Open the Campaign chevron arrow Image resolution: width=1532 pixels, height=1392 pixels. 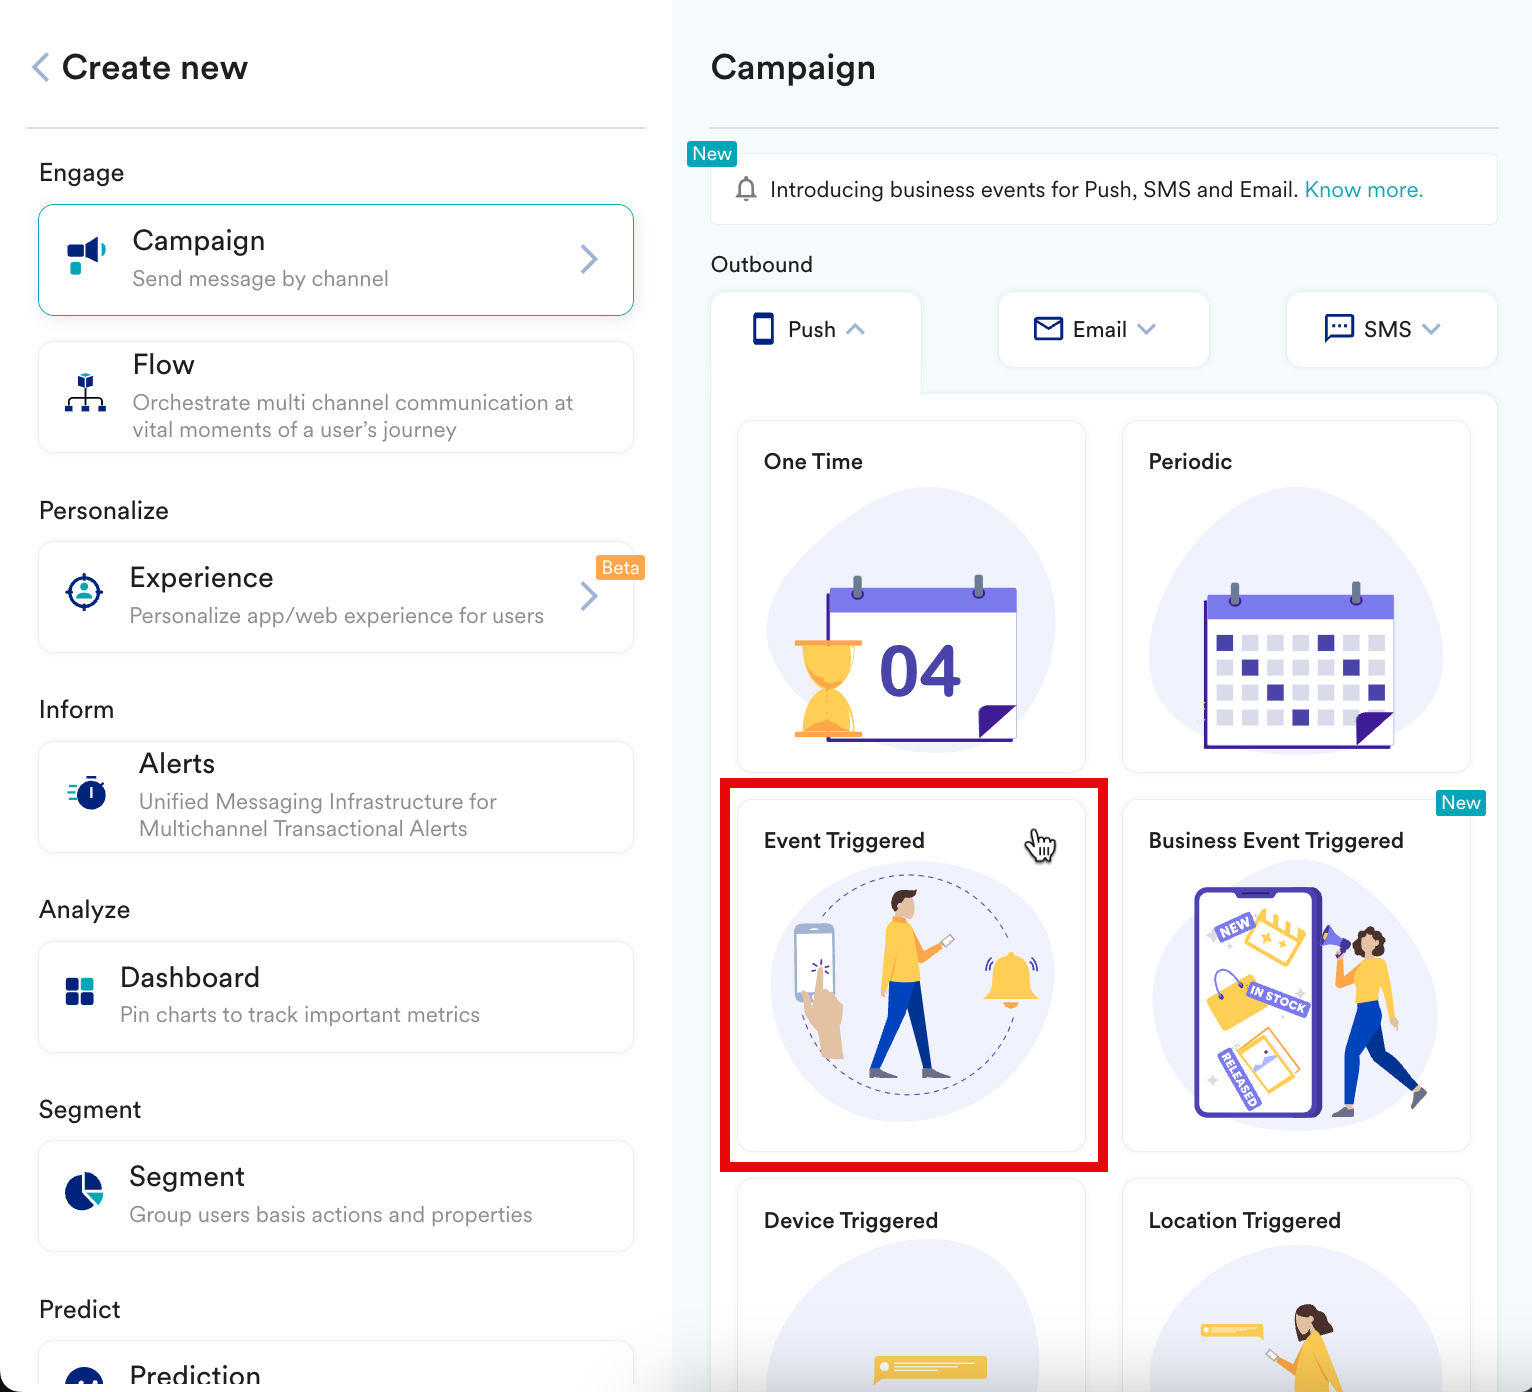tap(589, 260)
